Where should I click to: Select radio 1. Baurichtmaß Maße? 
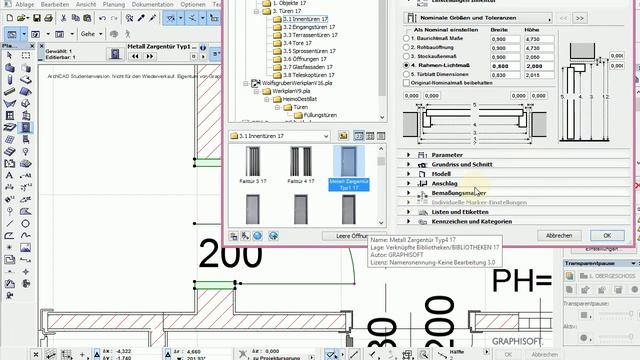406,38
